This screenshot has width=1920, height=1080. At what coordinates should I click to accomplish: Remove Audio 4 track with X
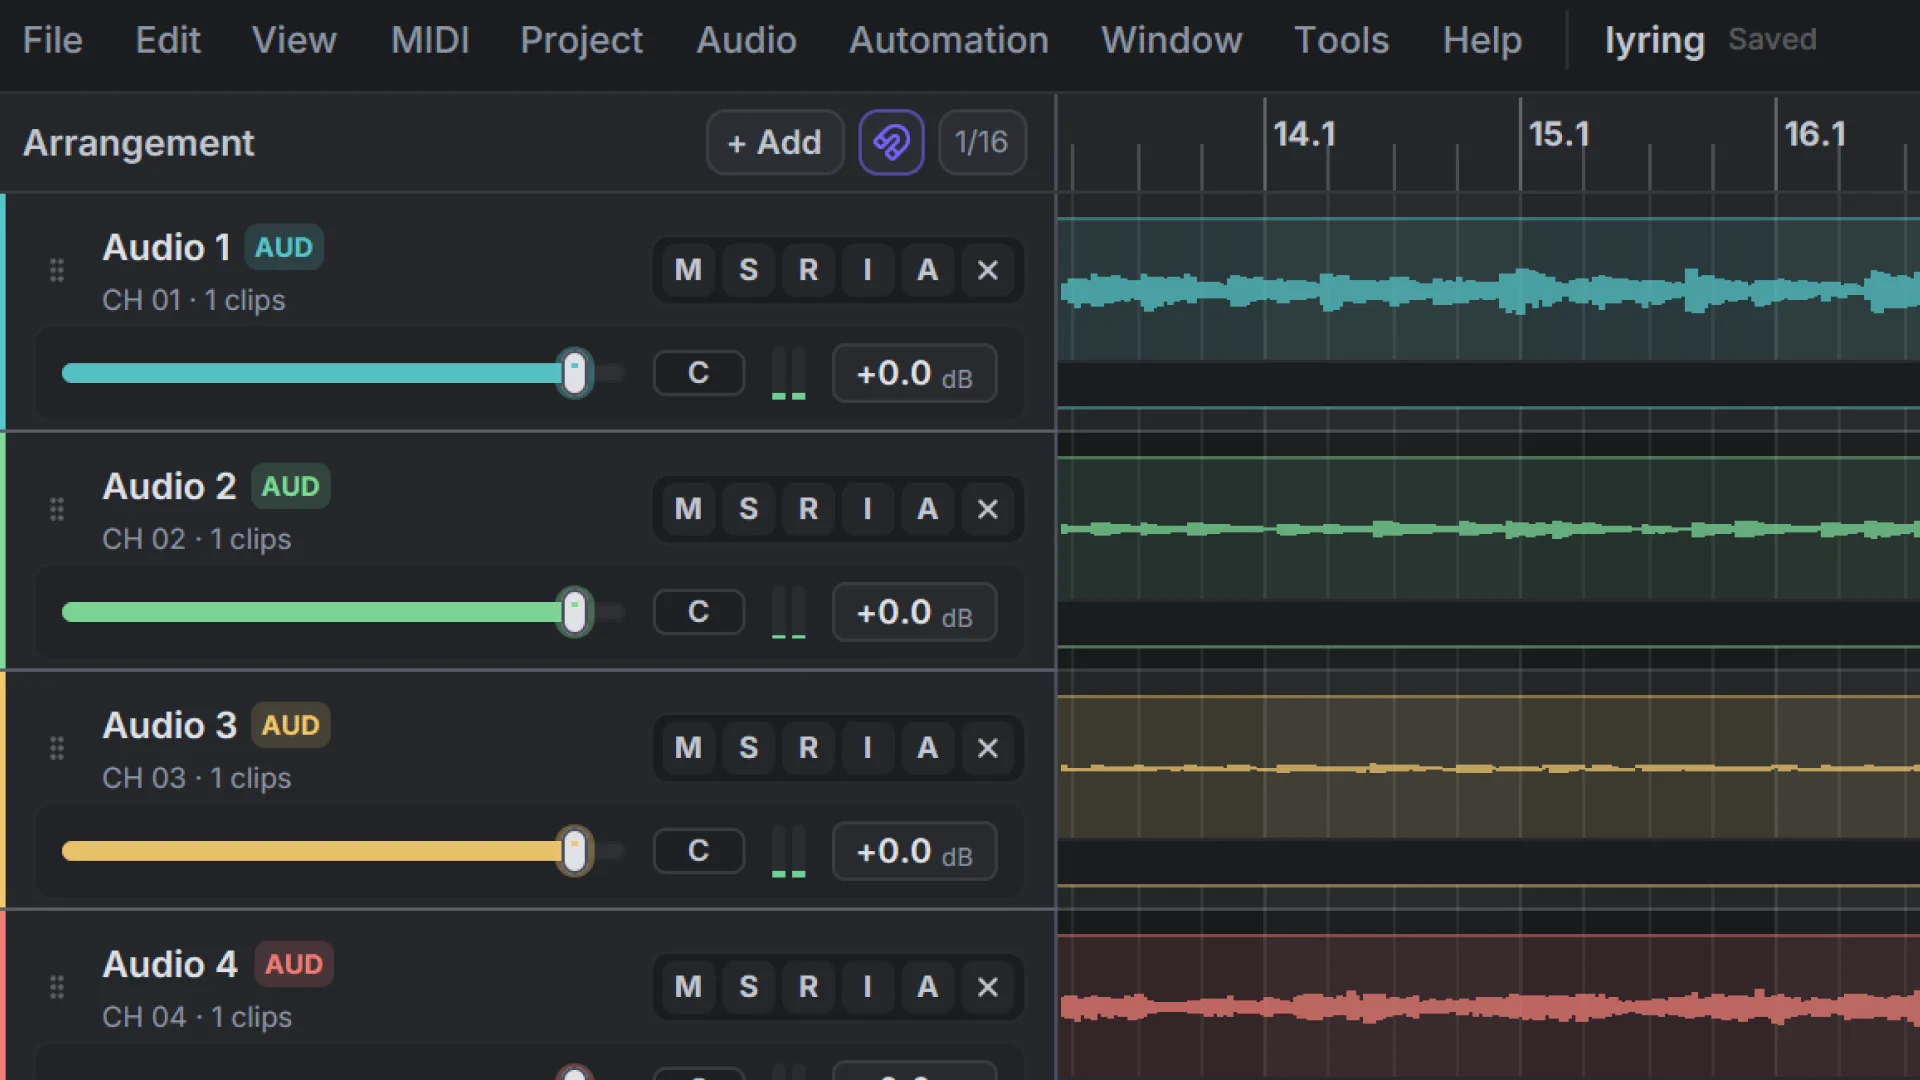[x=987, y=987]
